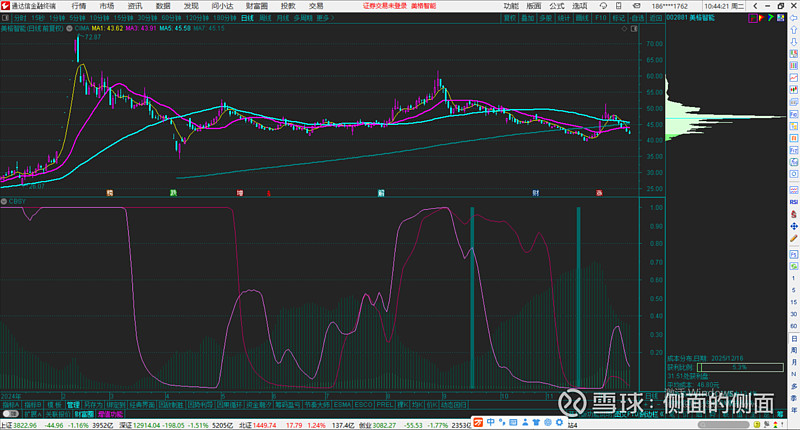Expand the 更多 period options
The image size is (800, 430).
click(325, 18)
